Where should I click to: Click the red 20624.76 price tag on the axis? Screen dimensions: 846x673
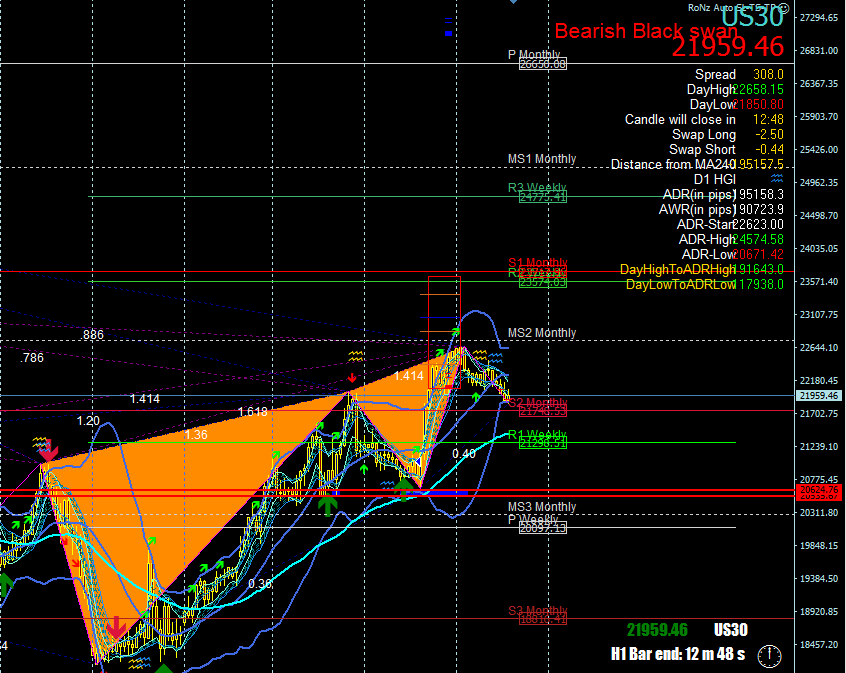point(818,490)
